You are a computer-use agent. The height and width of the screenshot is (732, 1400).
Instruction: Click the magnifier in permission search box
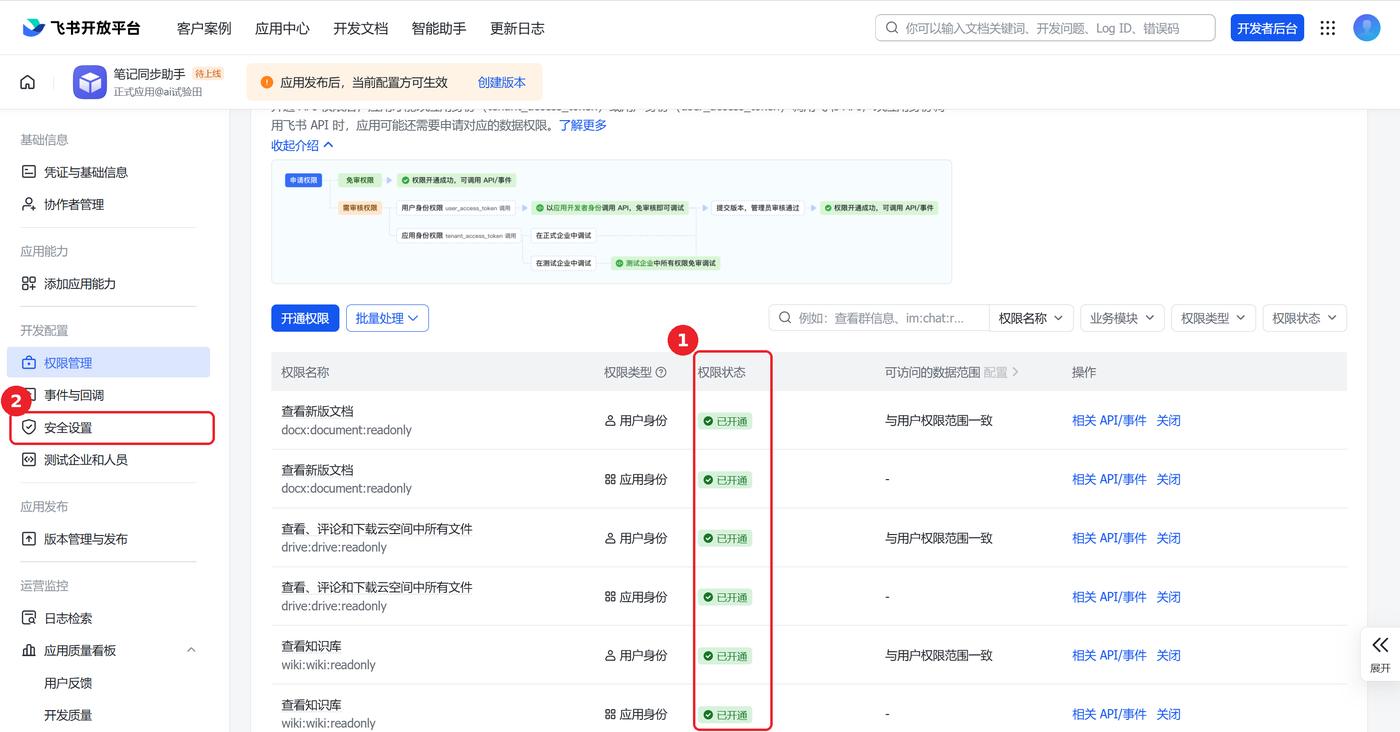tap(785, 318)
